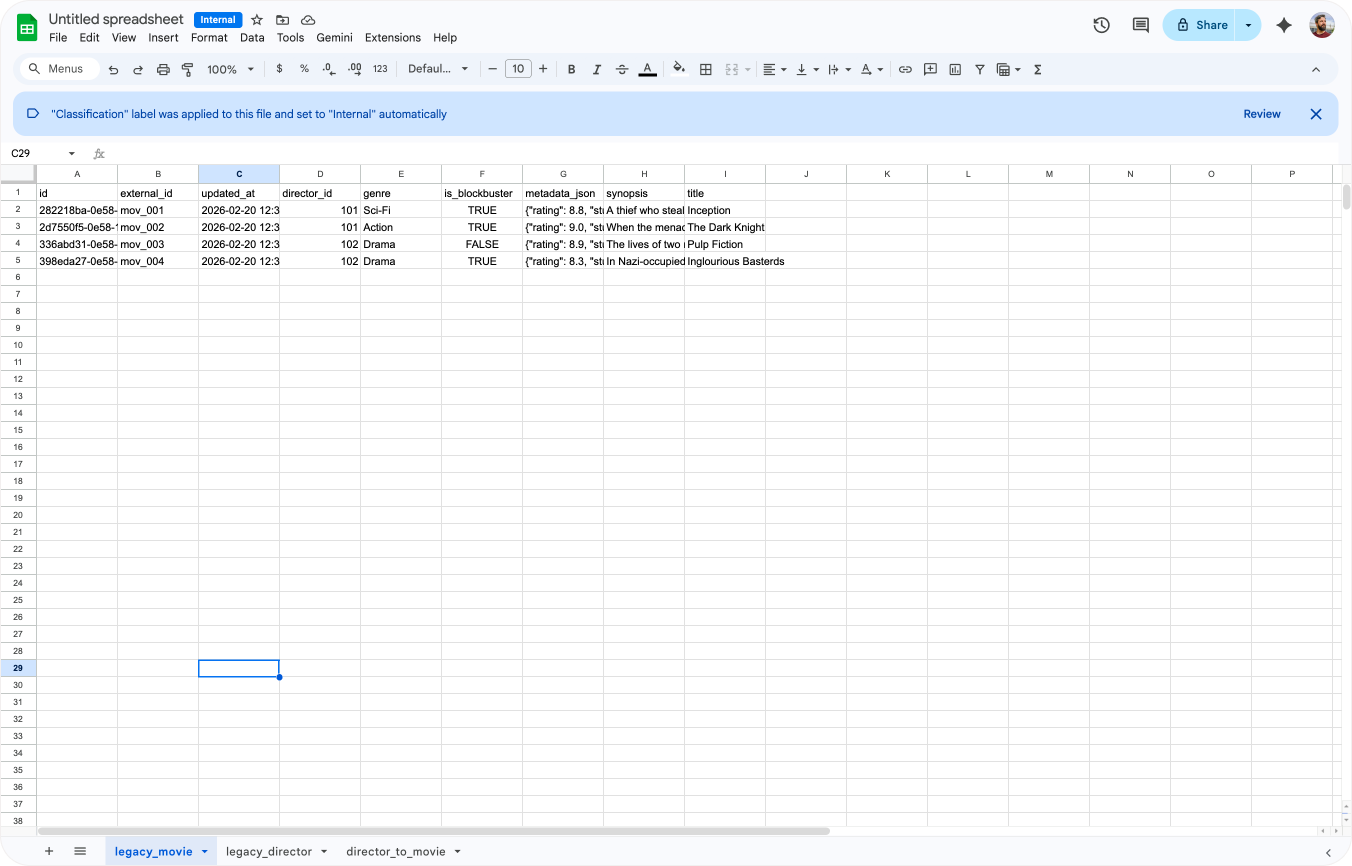1352x866 pixels.
Task: Toggle italic formatting
Action: (x=597, y=69)
